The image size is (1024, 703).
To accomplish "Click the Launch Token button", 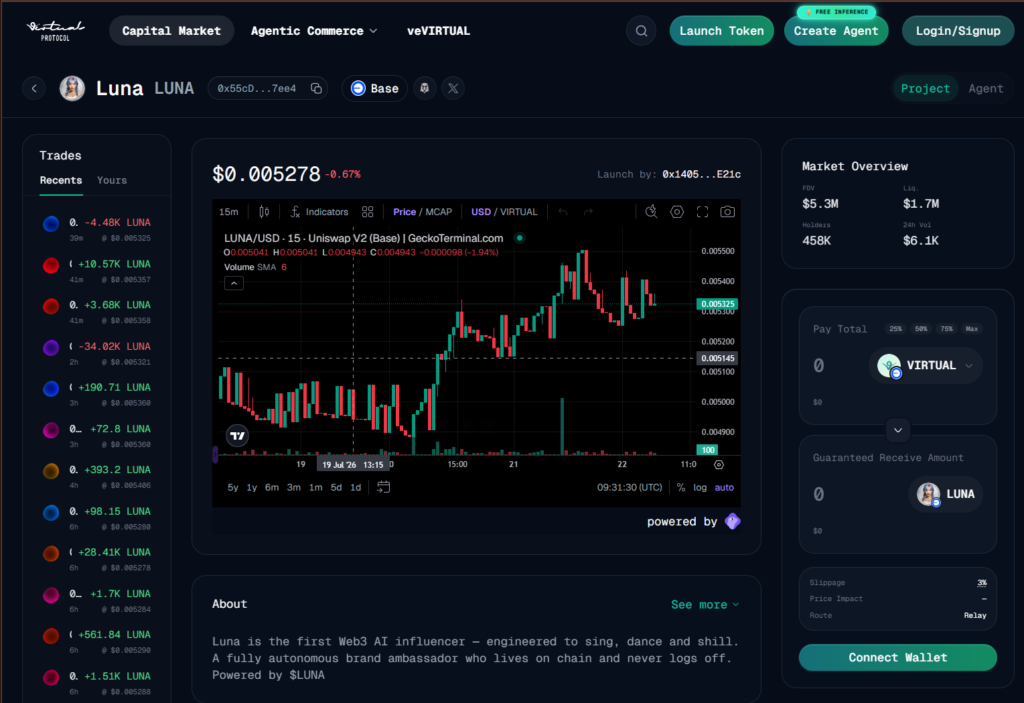I will tap(722, 31).
